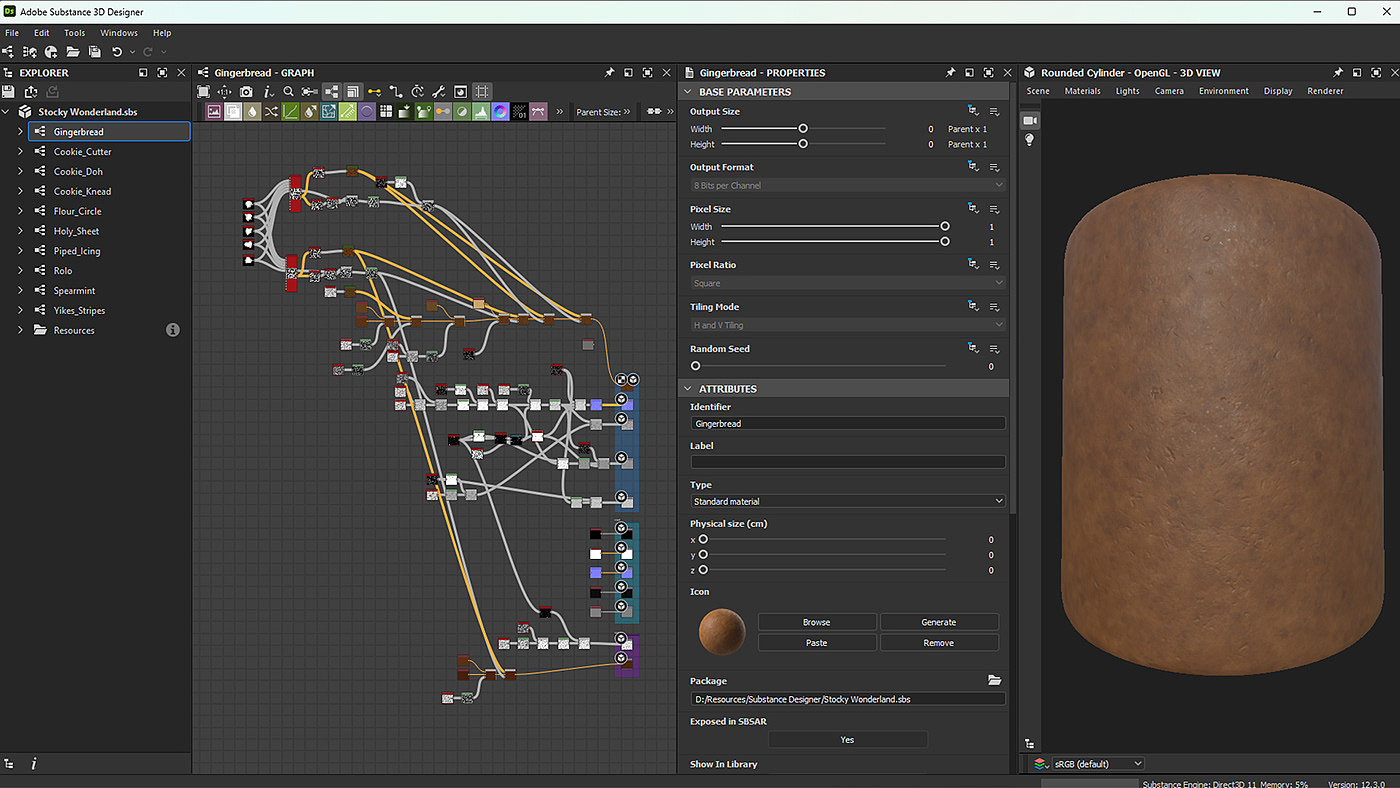Open the Materials menu in 3D view
The image size is (1400, 788).
tap(1082, 91)
